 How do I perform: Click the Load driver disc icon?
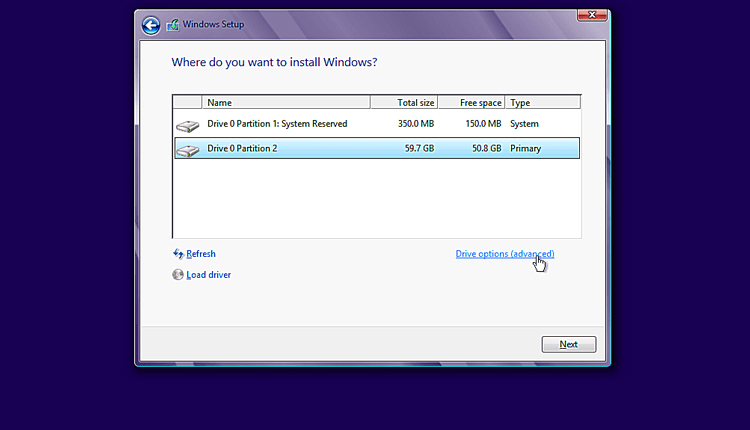tap(178, 275)
